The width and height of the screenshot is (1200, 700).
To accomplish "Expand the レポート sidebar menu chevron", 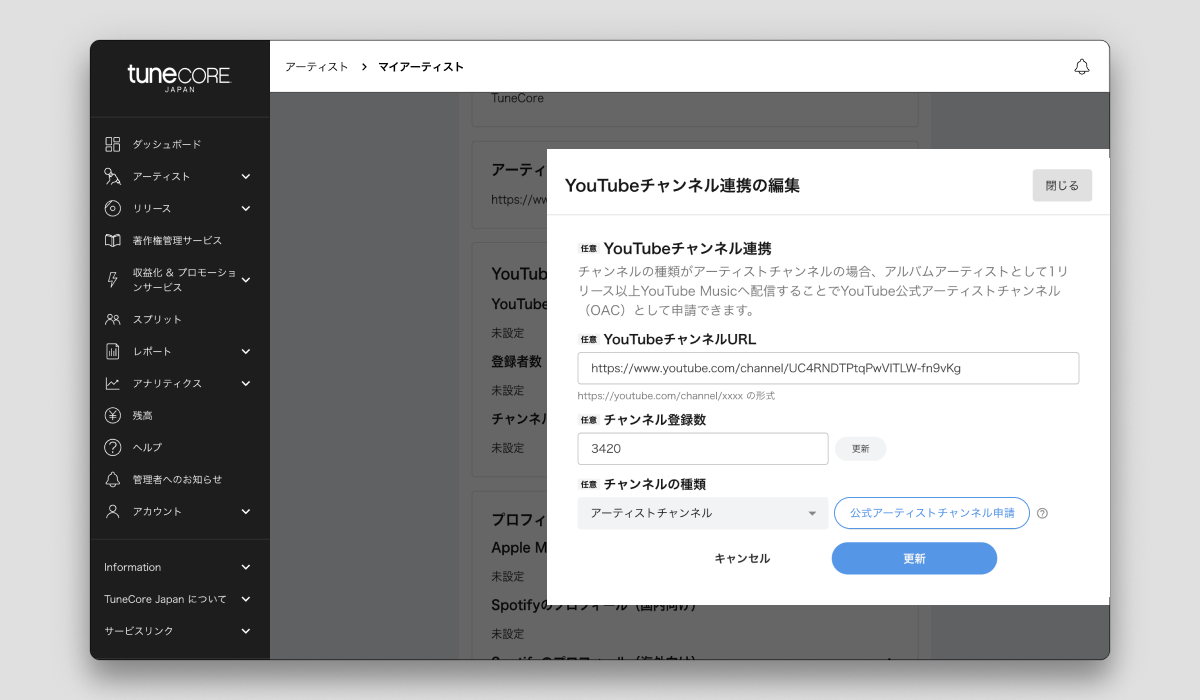I will 246,351.
